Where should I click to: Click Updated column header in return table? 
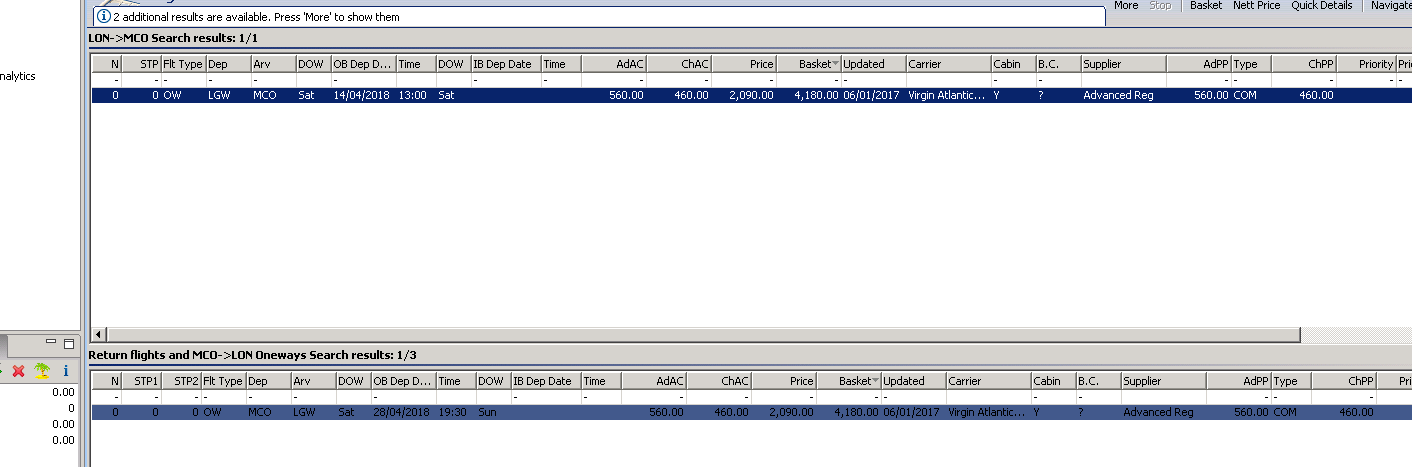[x=913, y=381]
